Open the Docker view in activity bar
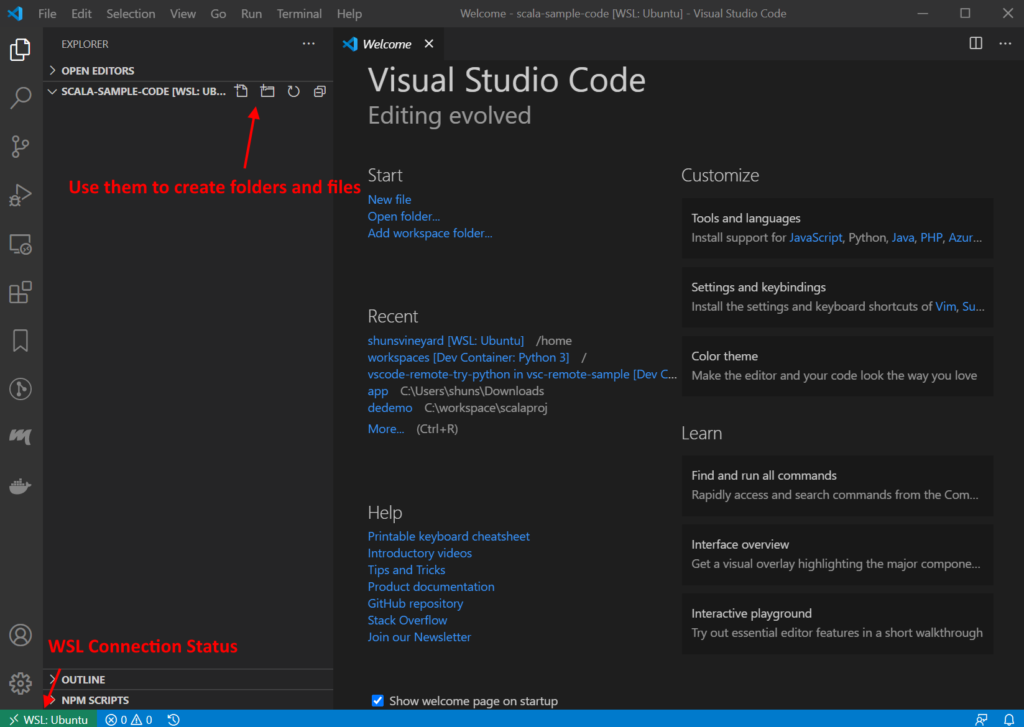Screen dimensions: 1024x727 tap(21, 487)
